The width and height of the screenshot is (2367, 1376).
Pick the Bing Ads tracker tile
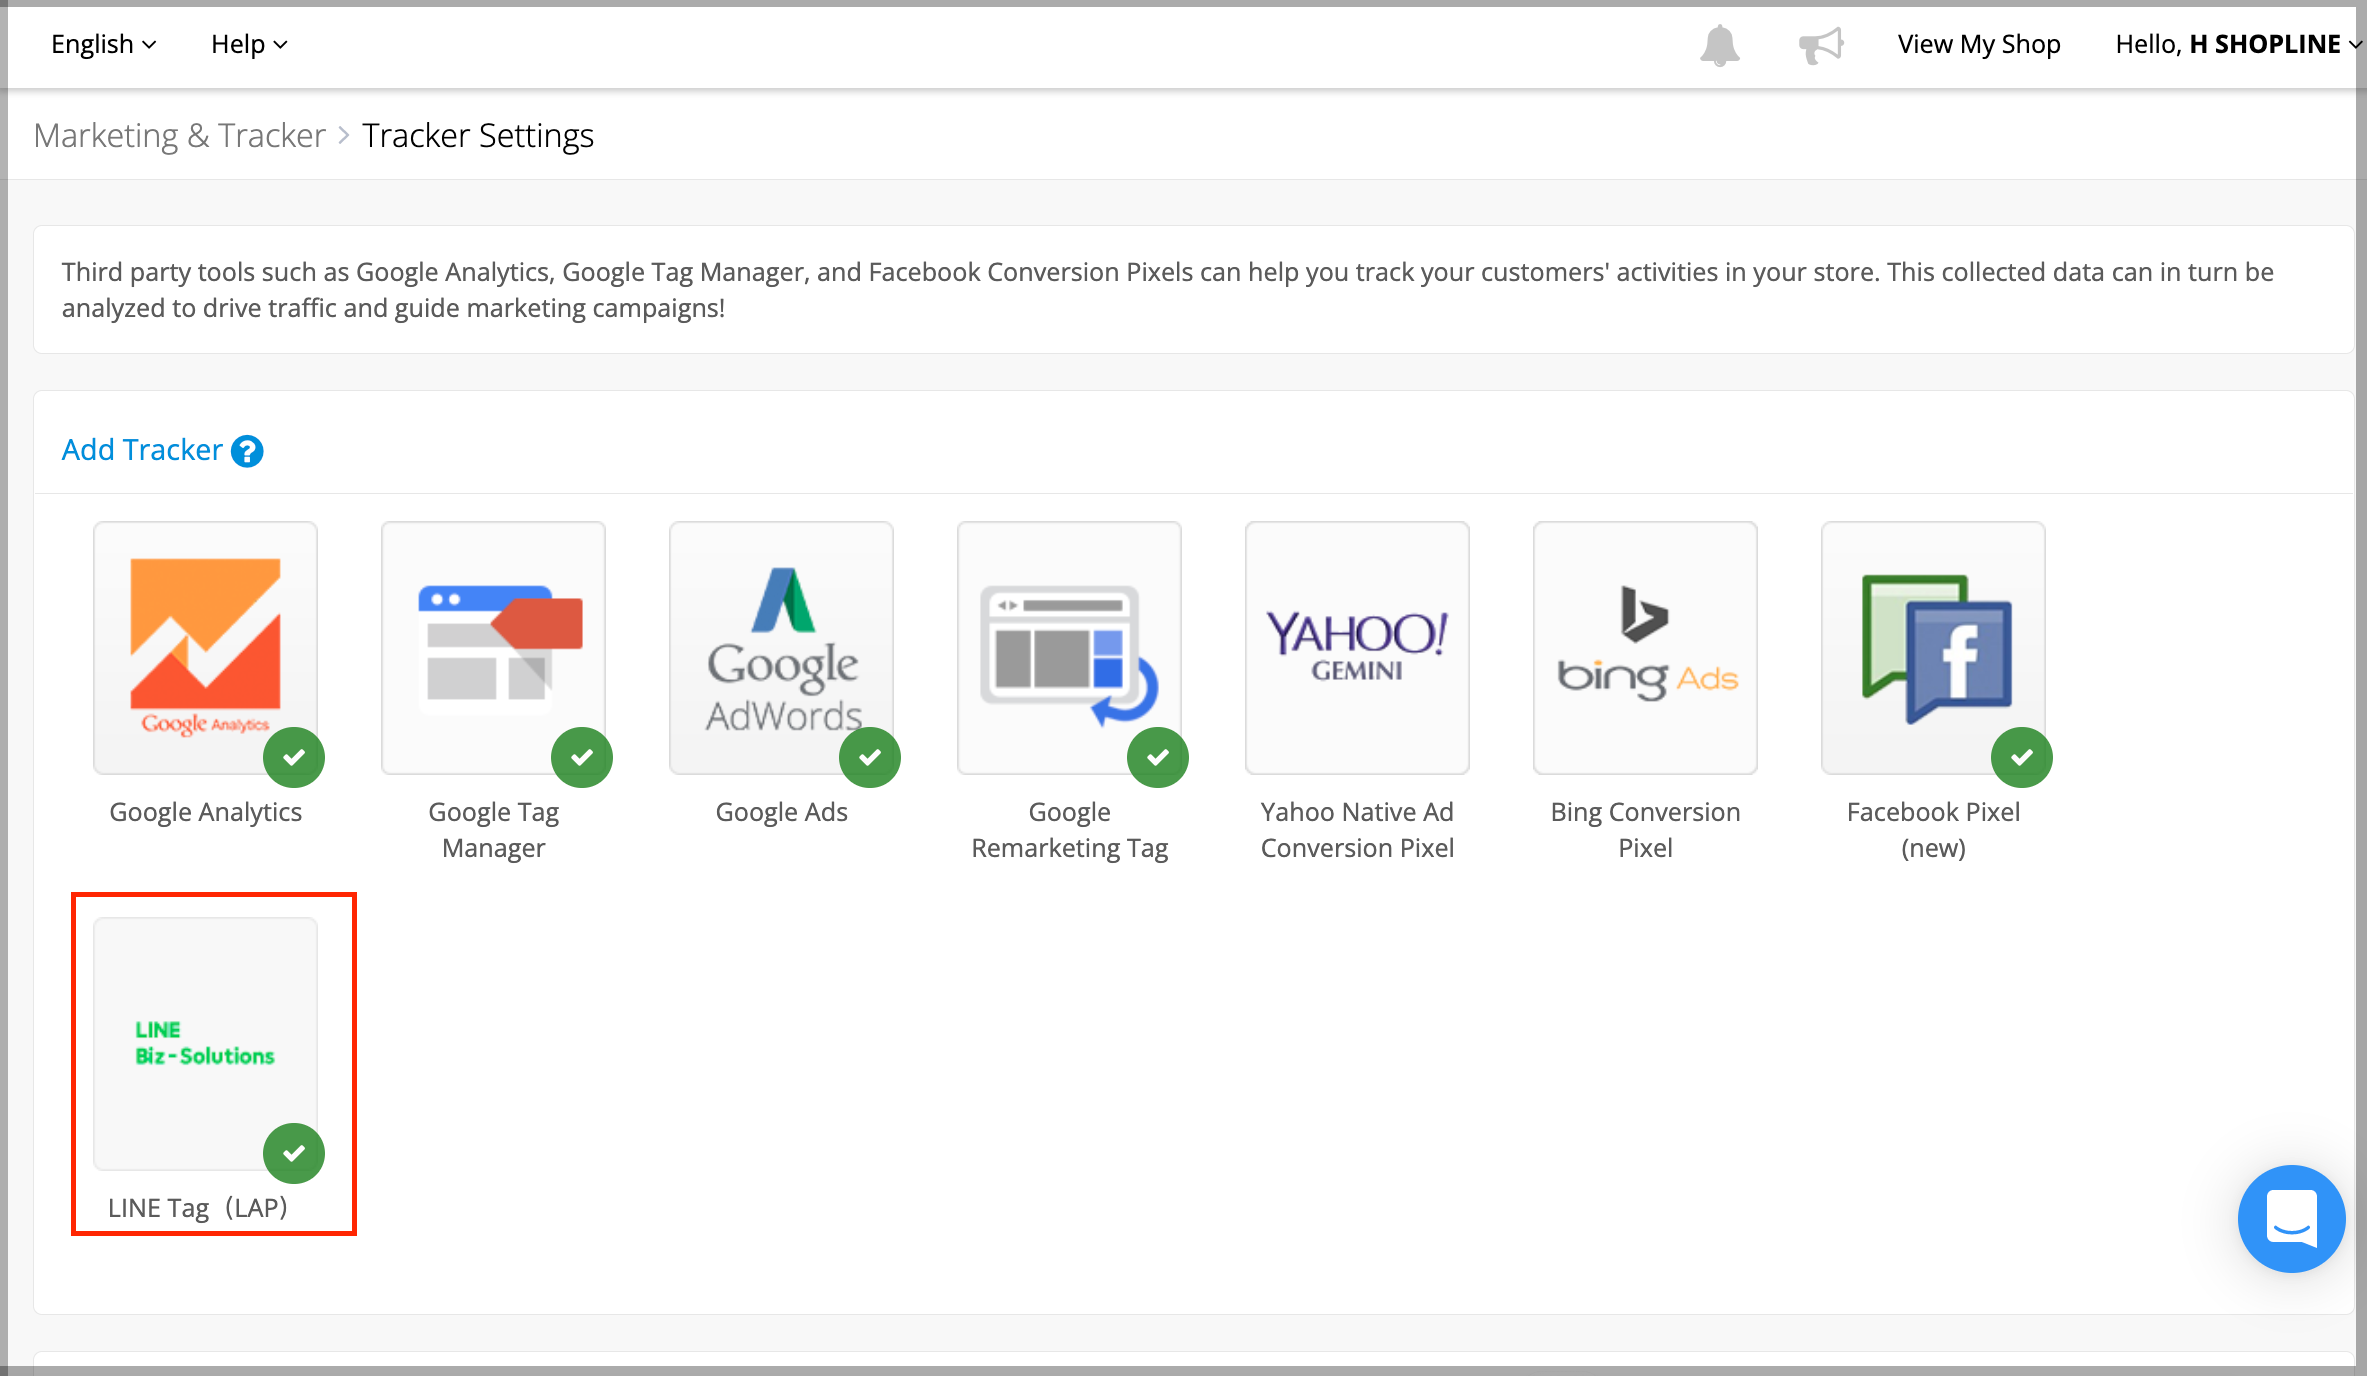(1645, 648)
